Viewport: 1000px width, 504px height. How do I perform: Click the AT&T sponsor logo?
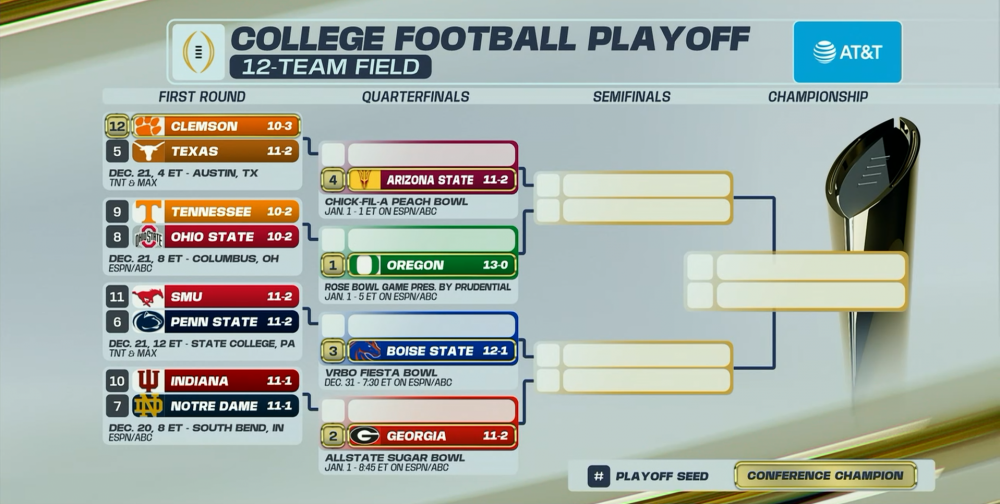coord(847,52)
